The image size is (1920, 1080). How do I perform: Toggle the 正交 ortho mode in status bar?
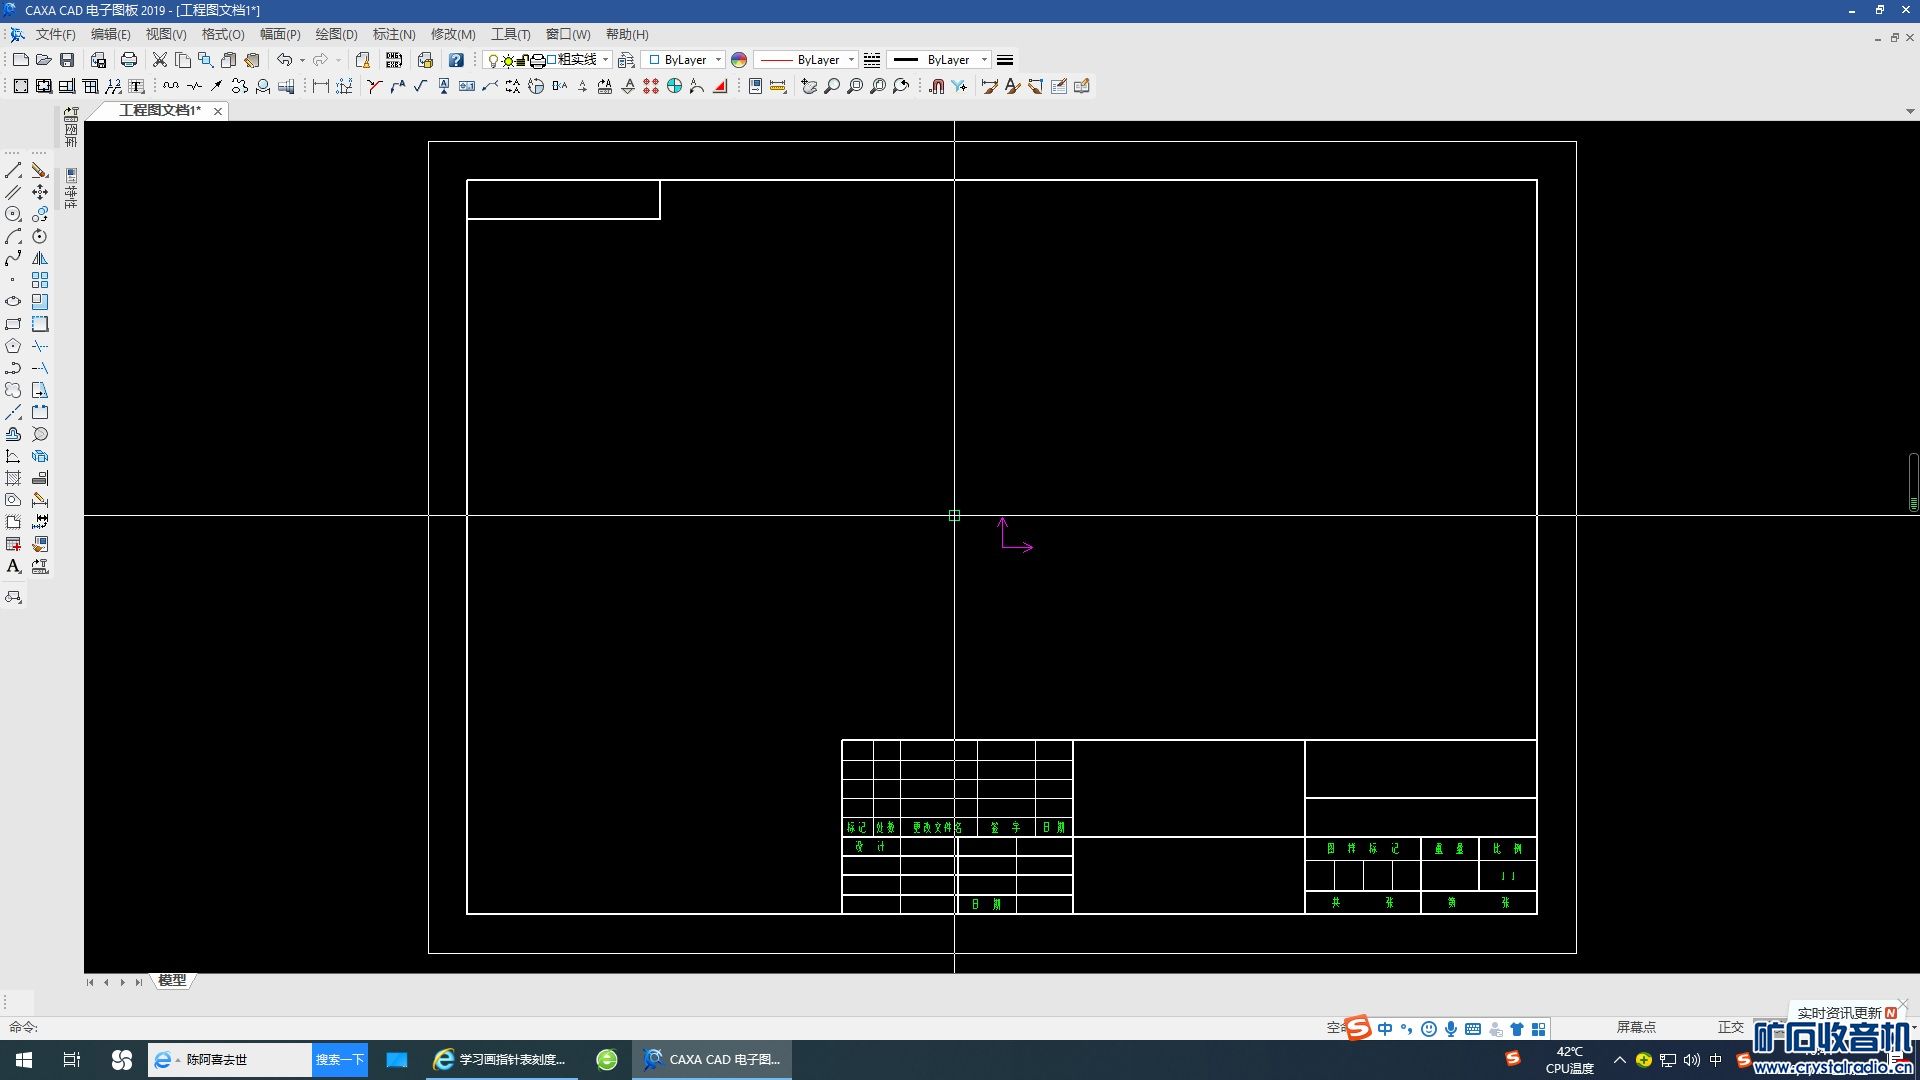(1730, 1027)
